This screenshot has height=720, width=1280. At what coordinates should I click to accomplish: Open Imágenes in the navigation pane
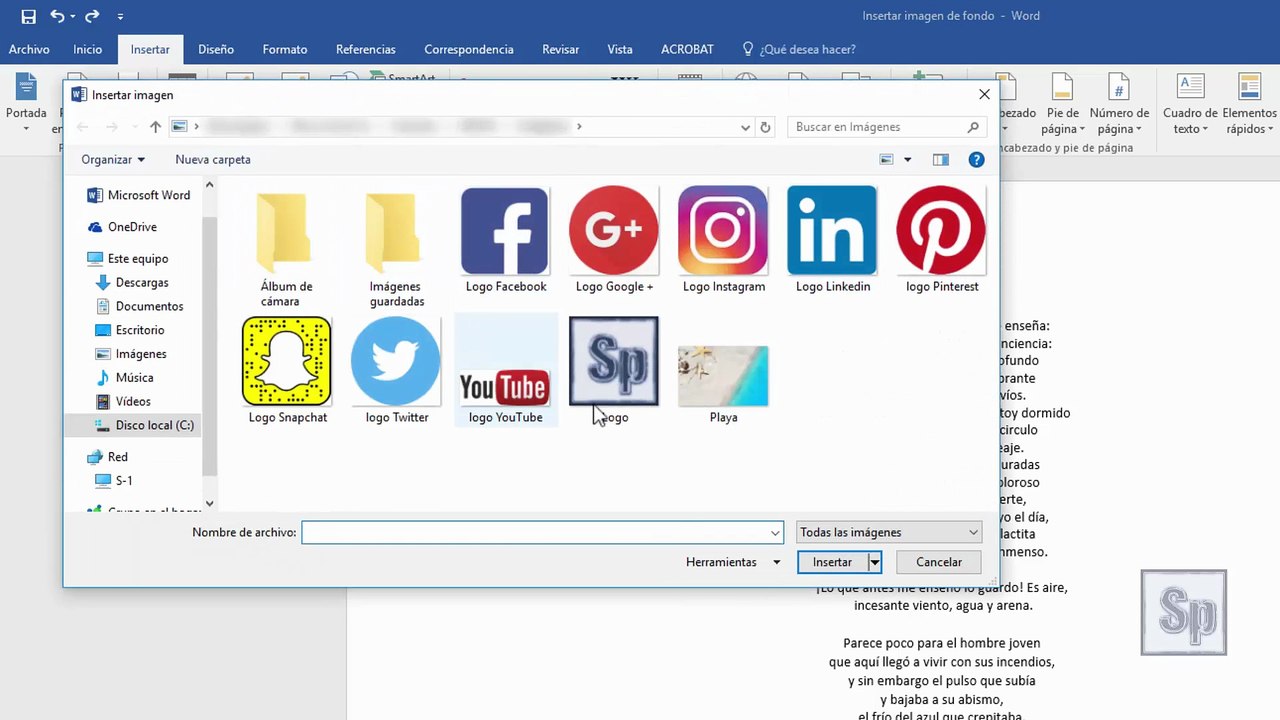[130, 354]
